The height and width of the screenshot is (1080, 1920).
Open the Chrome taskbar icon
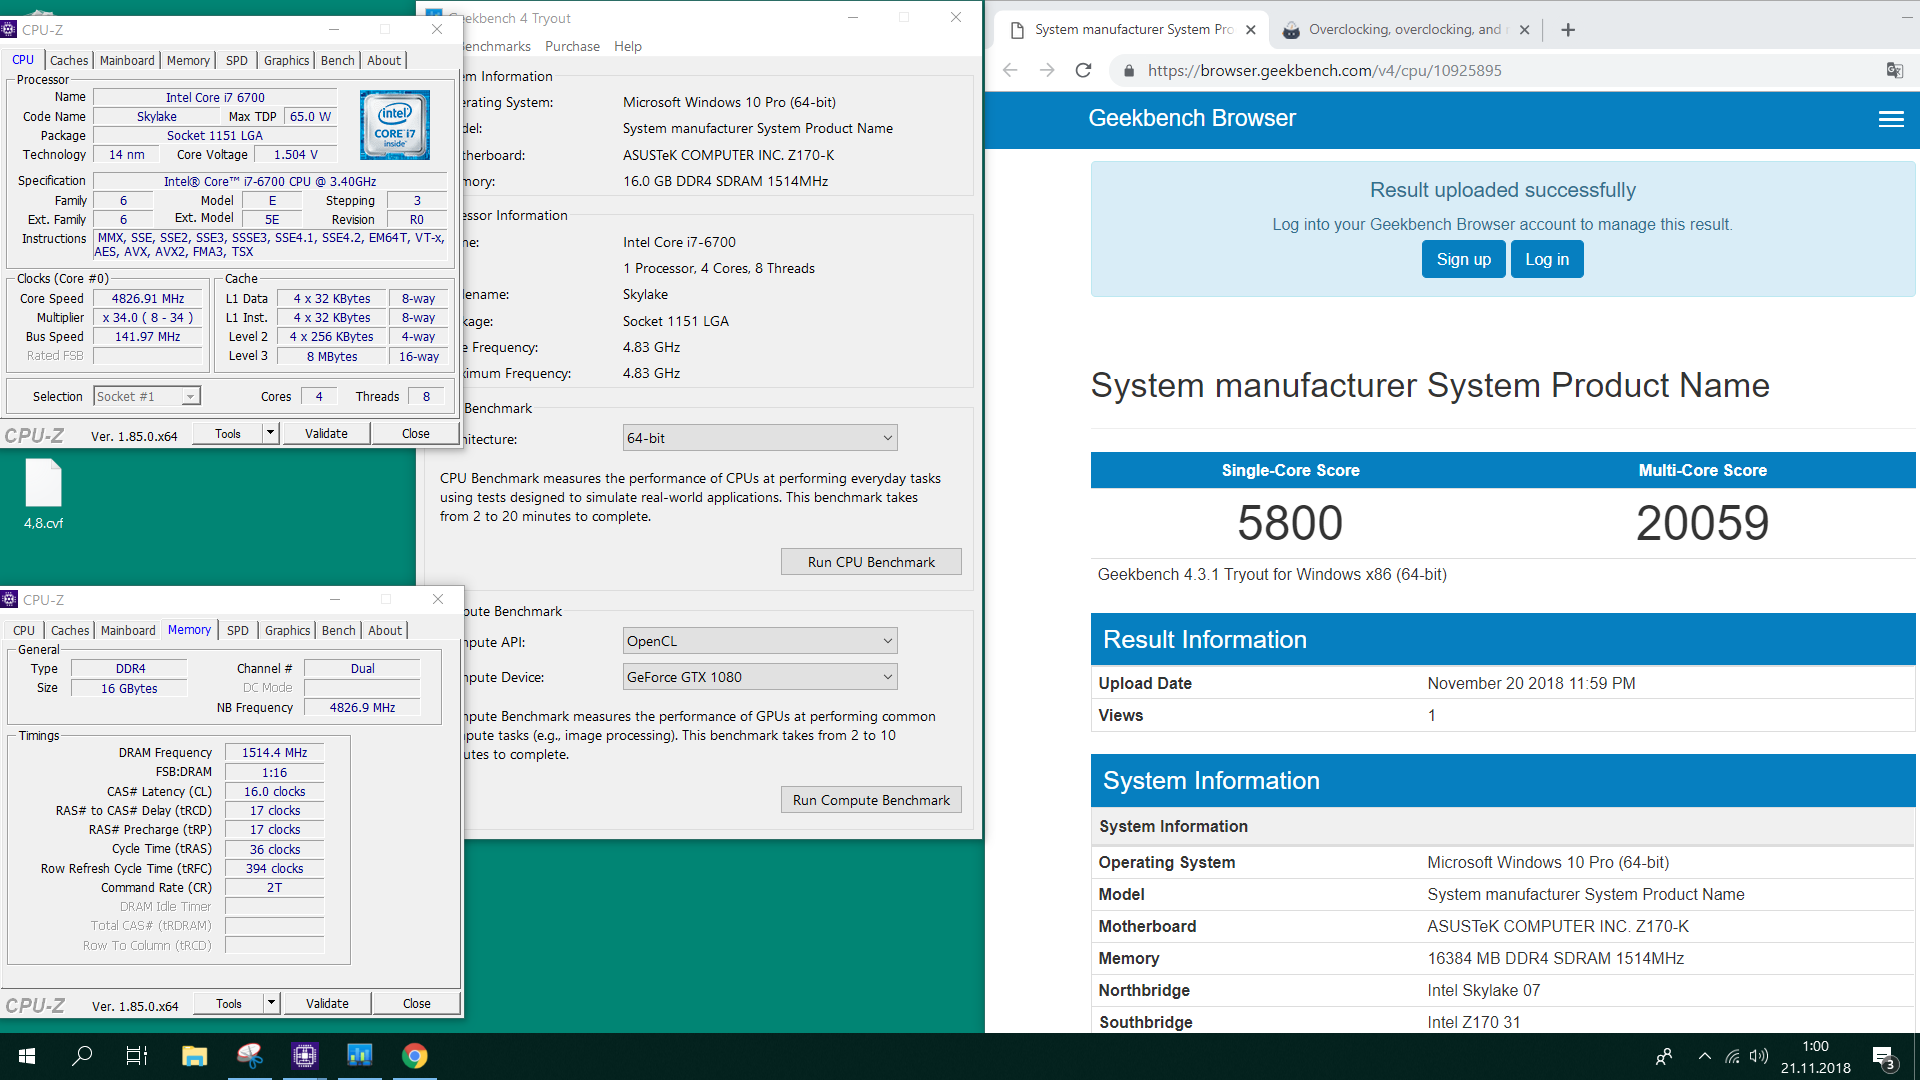click(x=415, y=1056)
